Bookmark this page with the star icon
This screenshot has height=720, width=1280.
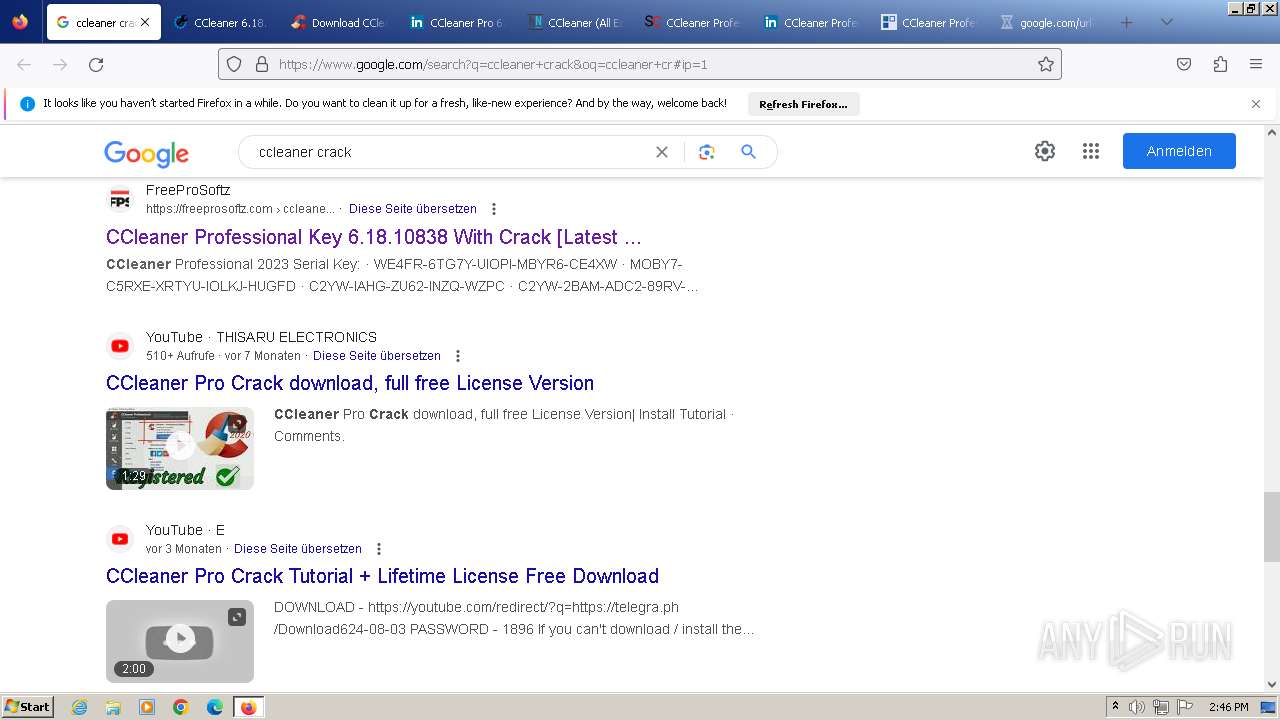(1046, 64)
